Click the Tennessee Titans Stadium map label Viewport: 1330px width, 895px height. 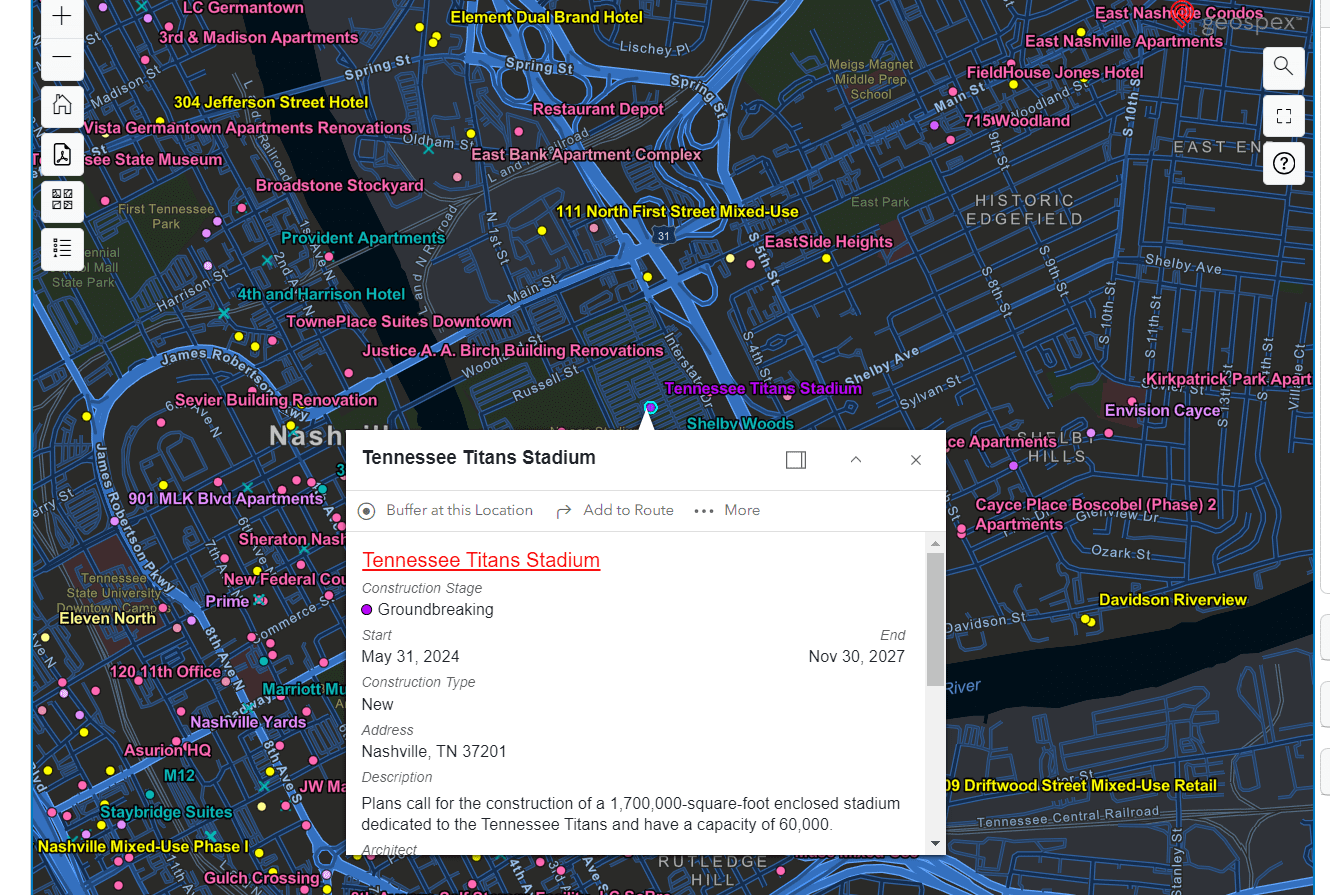pyautogui.click(x=763, y=388)
